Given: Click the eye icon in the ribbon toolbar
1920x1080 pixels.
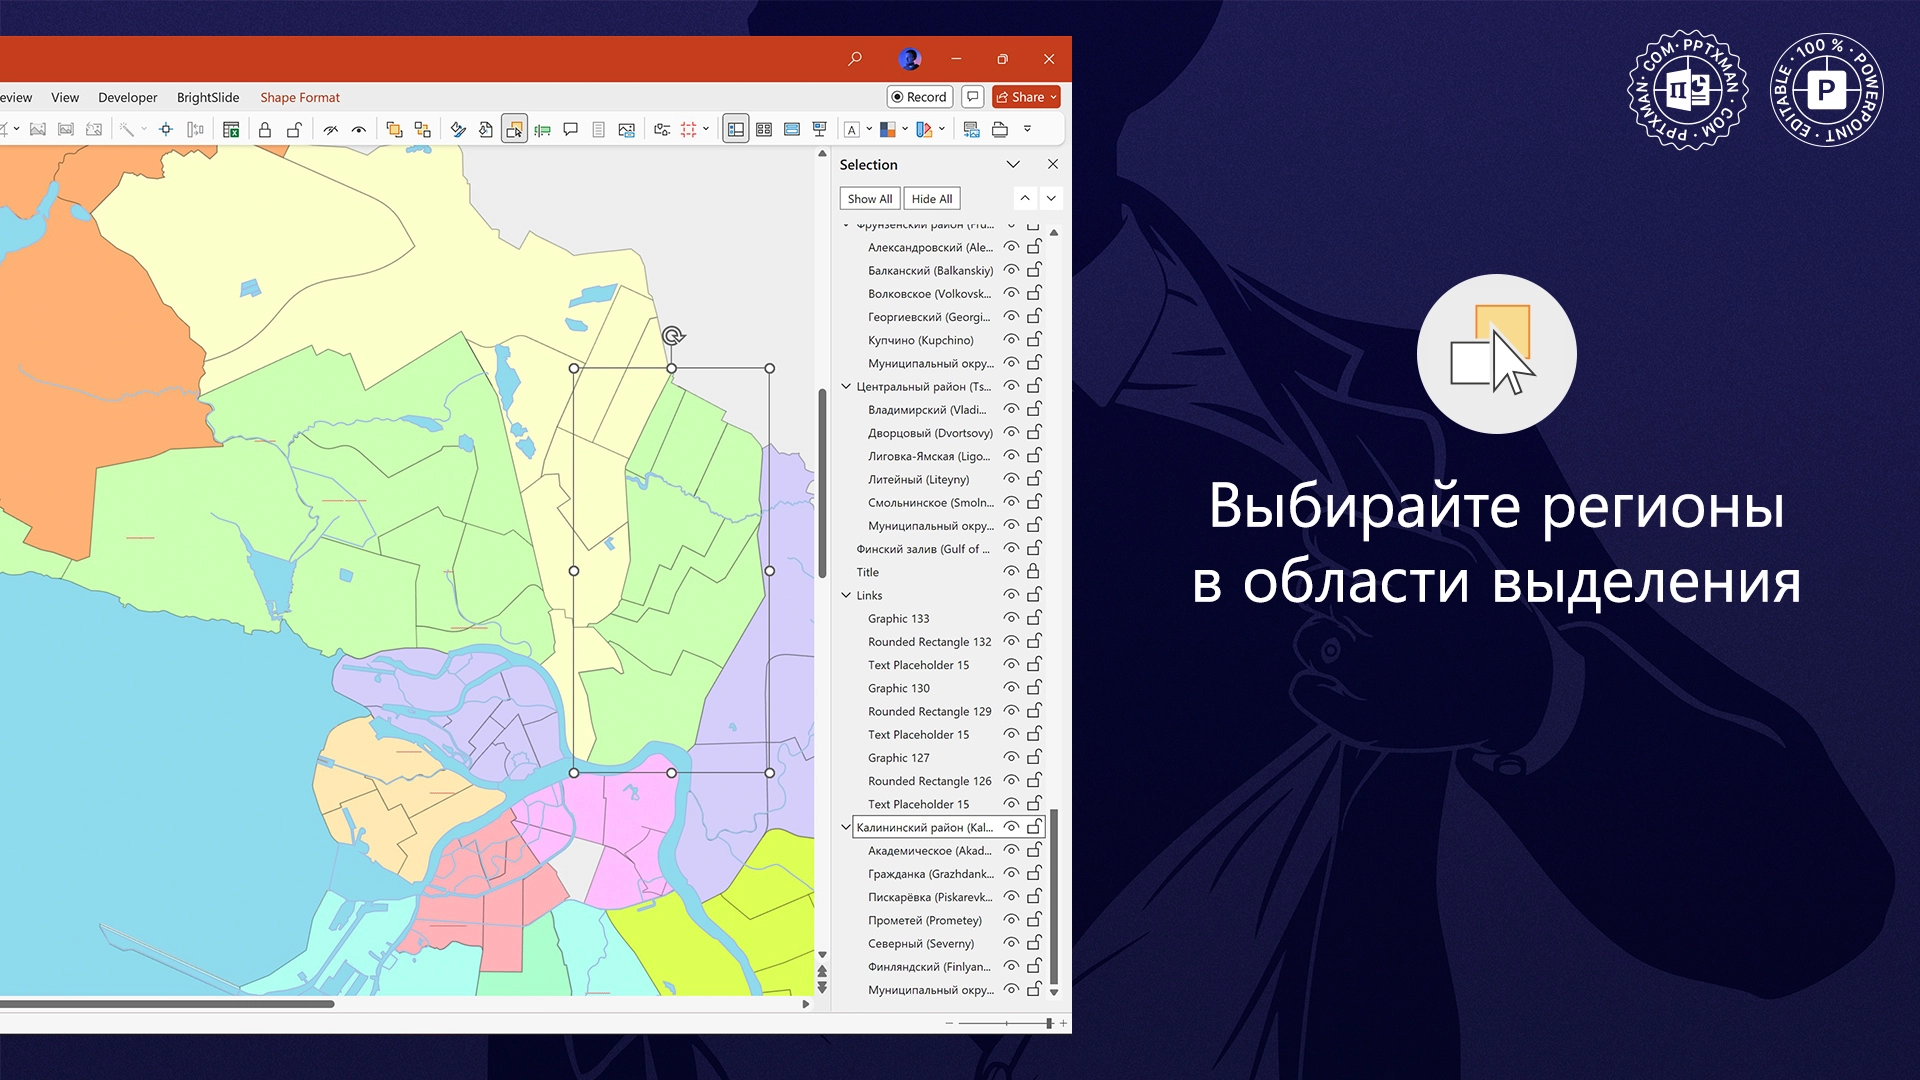Looking at the screenshot, I should (360, 129).
